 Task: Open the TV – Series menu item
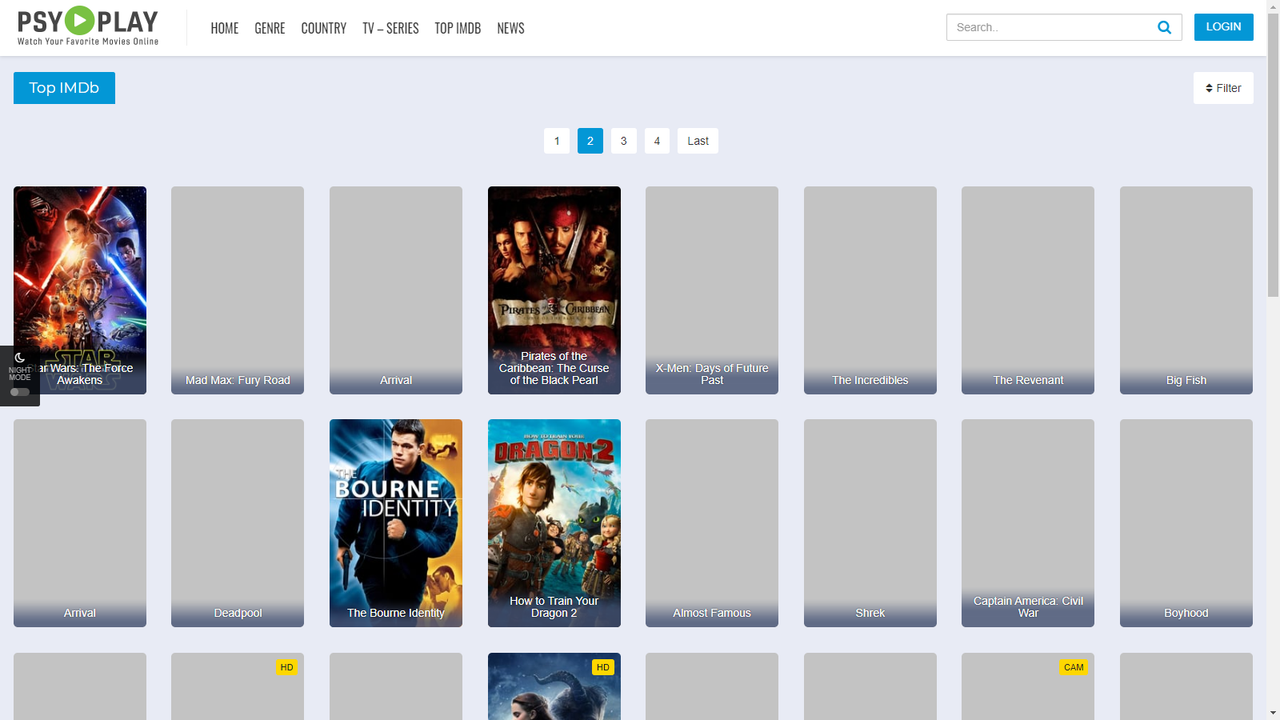point(391,28)
